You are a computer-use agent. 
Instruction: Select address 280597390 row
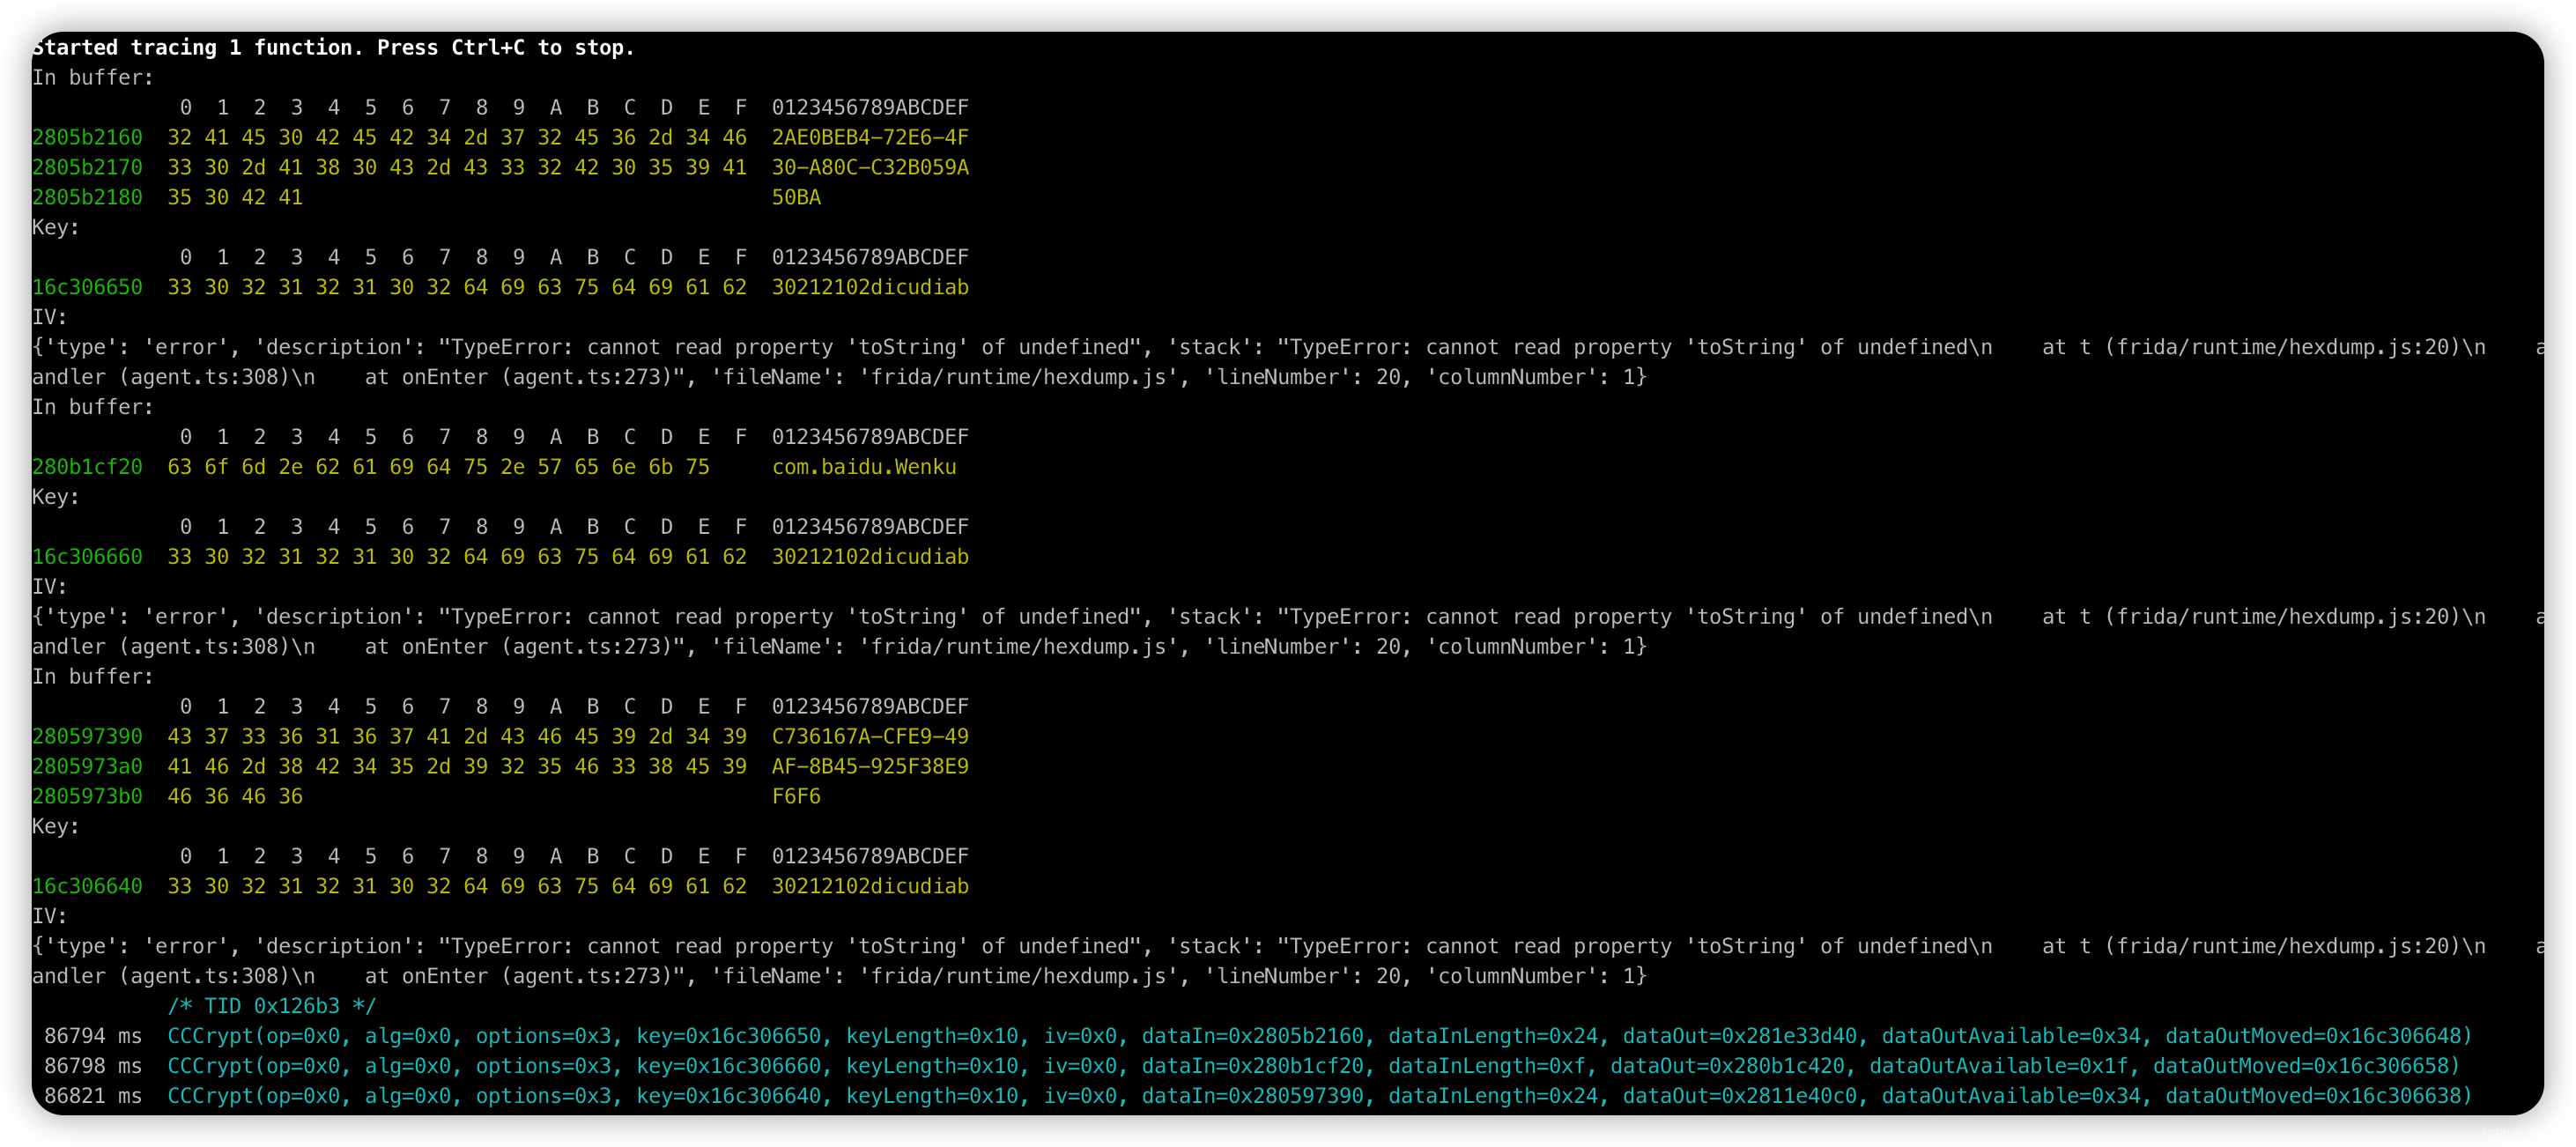click(x=500, y=736)
